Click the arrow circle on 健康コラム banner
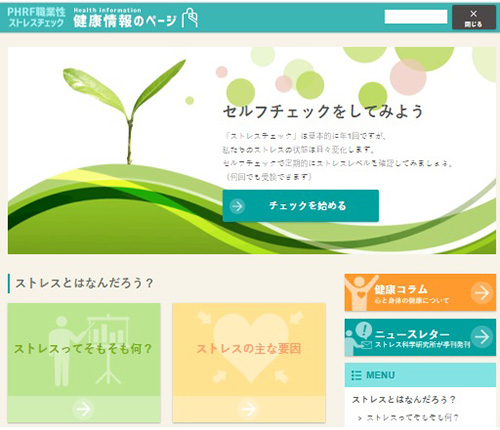The width and height of the screenshot is (500, 430). (x=482, y=293)
